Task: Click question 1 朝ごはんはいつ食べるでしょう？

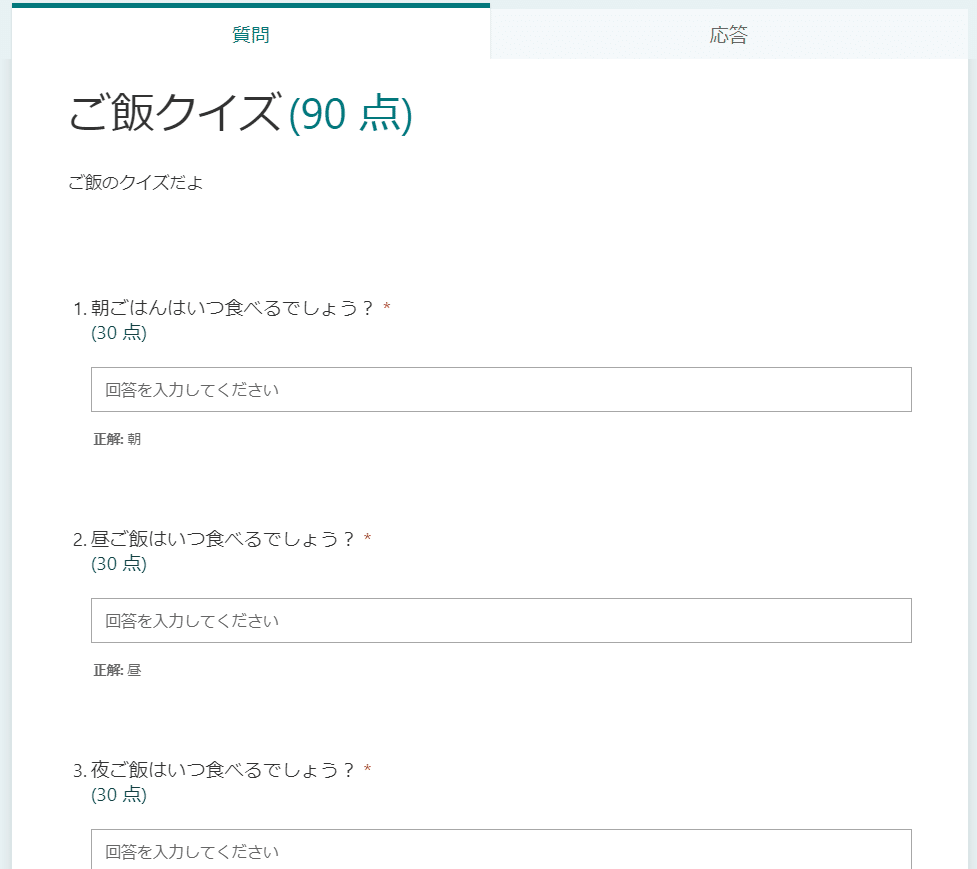Action: click(x=232, y=308)
